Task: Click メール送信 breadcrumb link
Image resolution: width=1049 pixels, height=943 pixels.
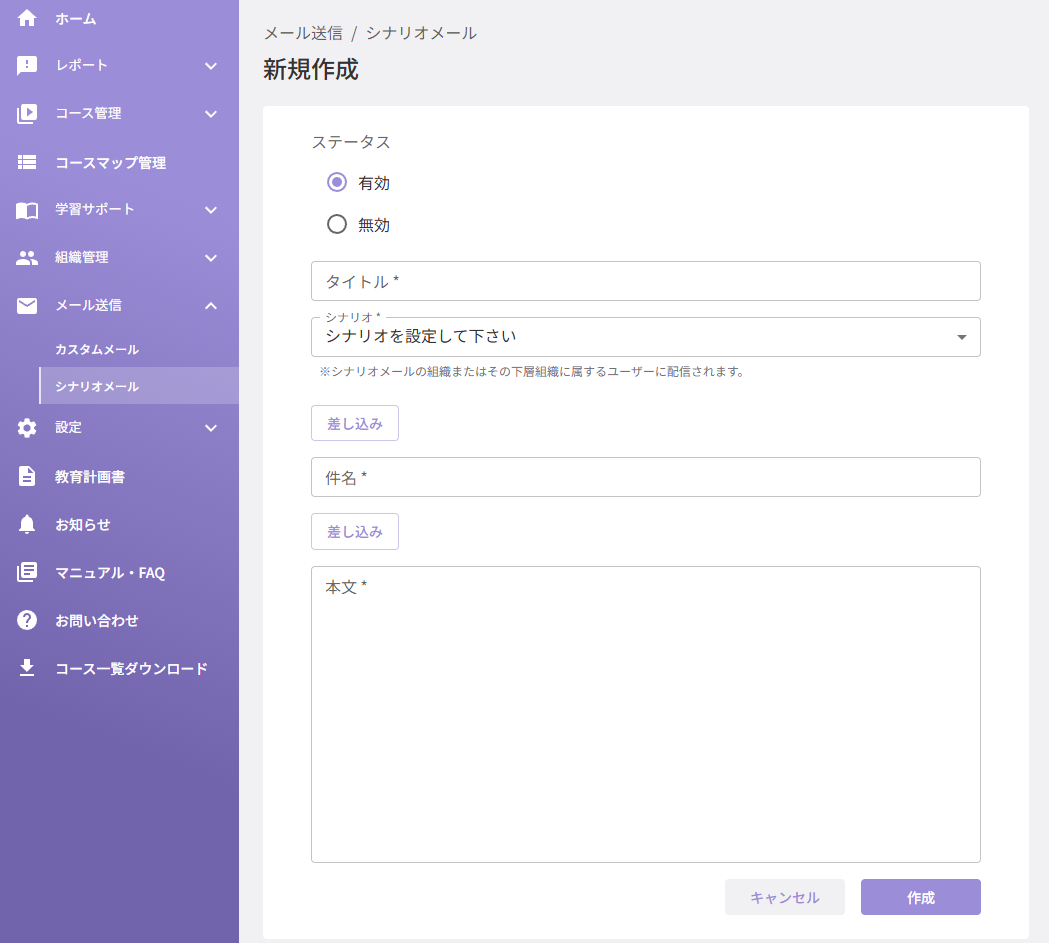Action: [303, 33]
